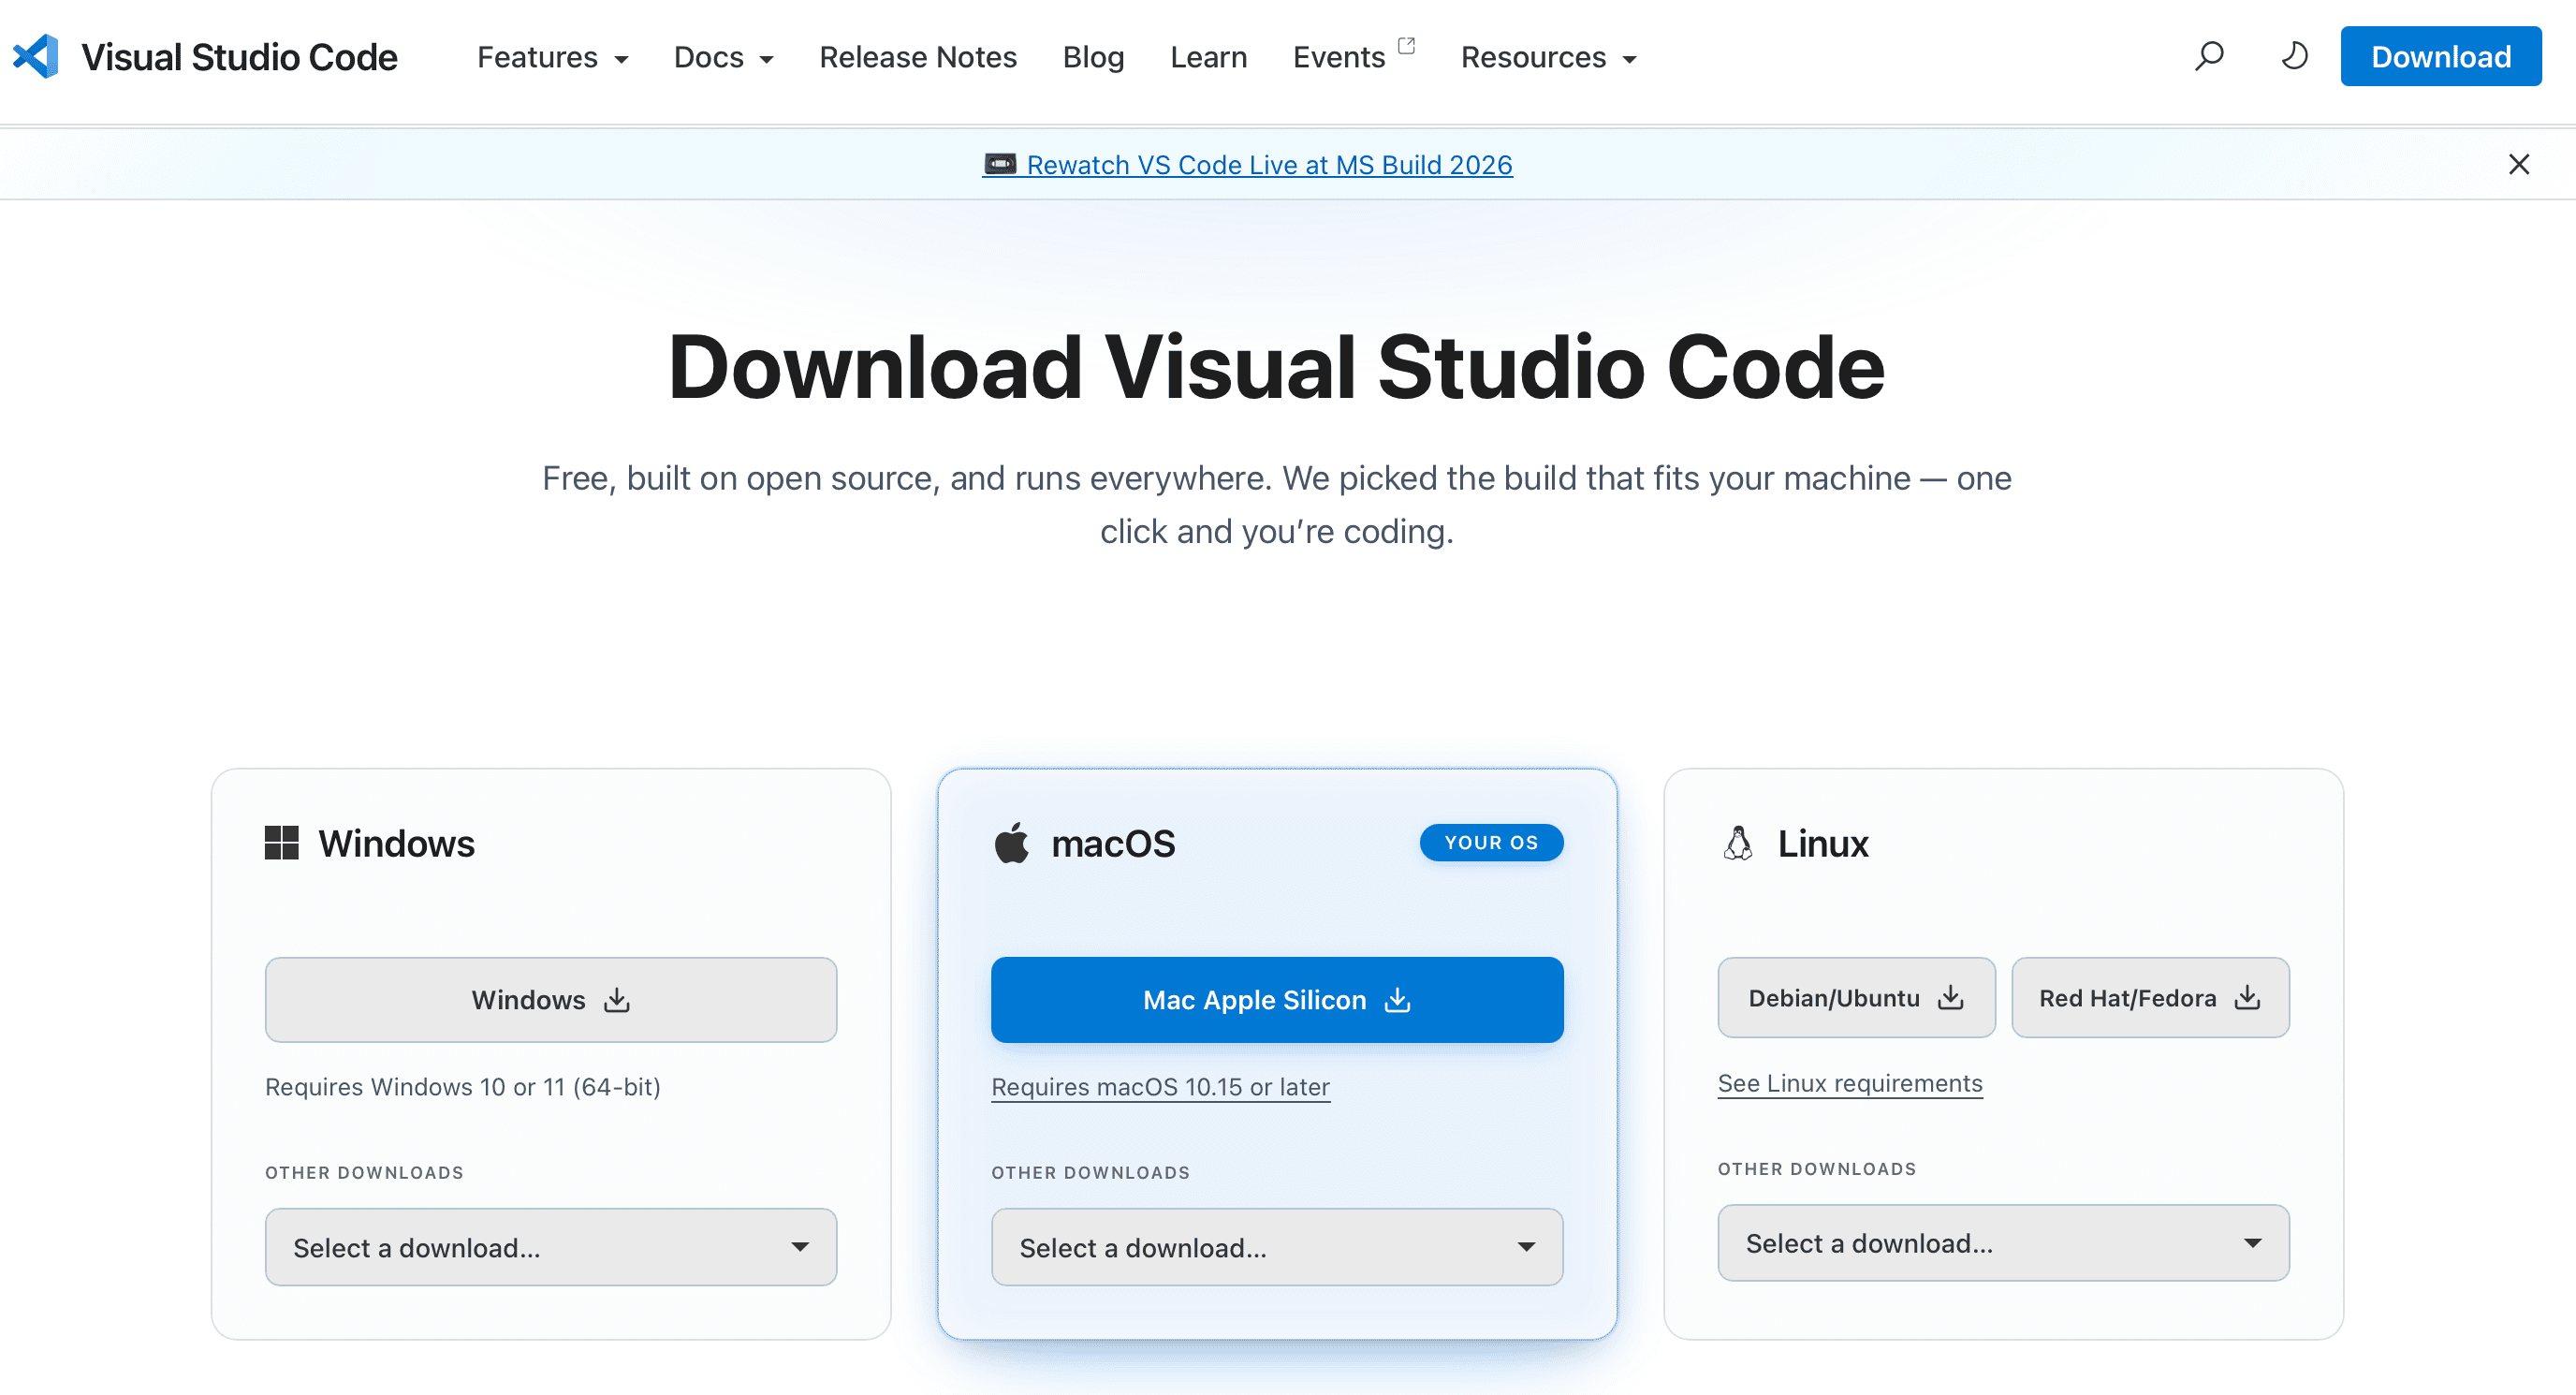The height and width of the screenshot is (1395, 2576).
Task: Download the Red Hat/Fedora package
Action: (x=2150, y=997)
